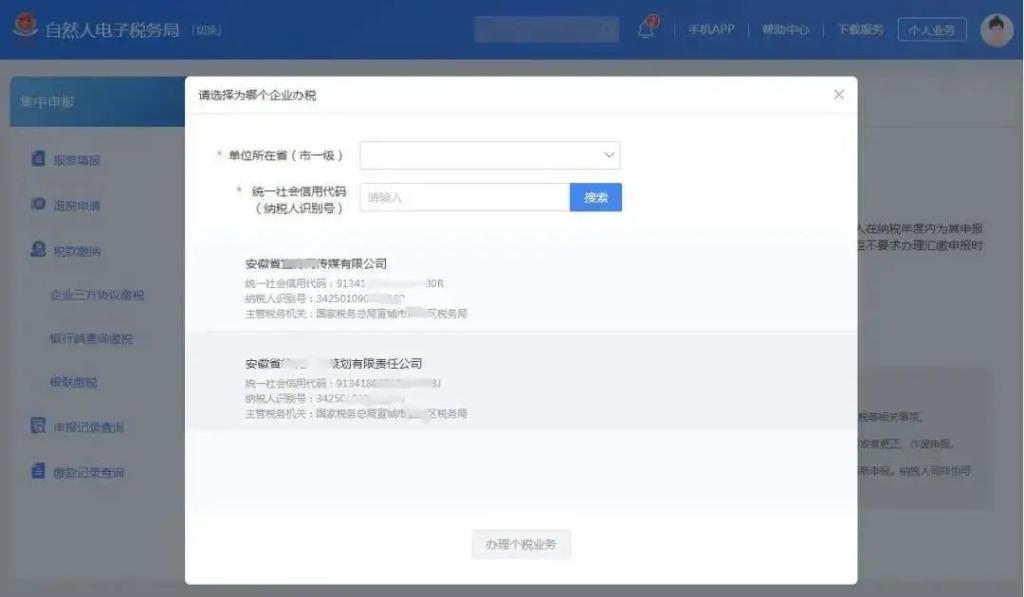Viewport: 1024px width, 597px height.
Task: Click the 缴款记录查询 sidebar icon
Action: point(38,471)
